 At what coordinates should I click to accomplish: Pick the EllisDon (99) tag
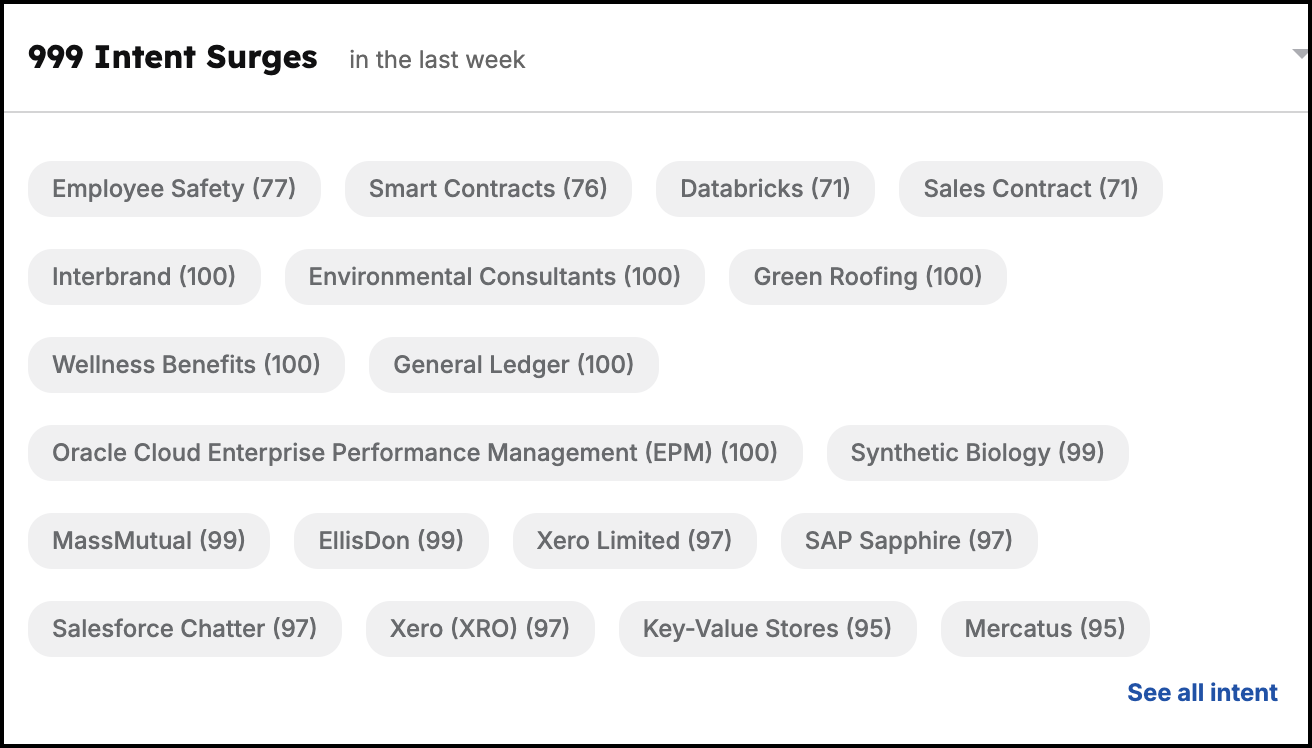click(x=391, y=541)
